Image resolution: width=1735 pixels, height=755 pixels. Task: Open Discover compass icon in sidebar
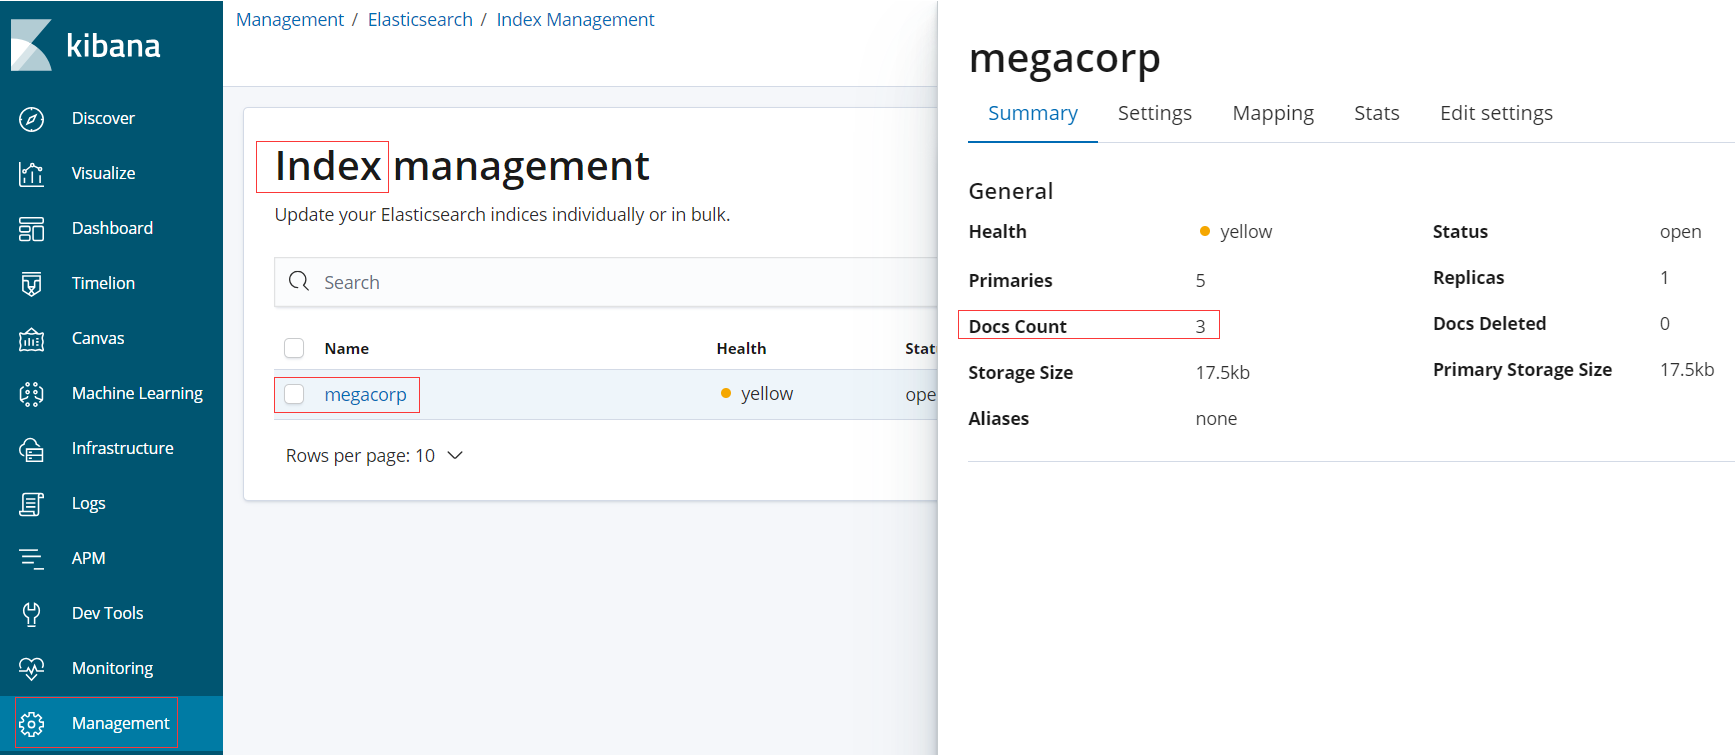[31, 119]
